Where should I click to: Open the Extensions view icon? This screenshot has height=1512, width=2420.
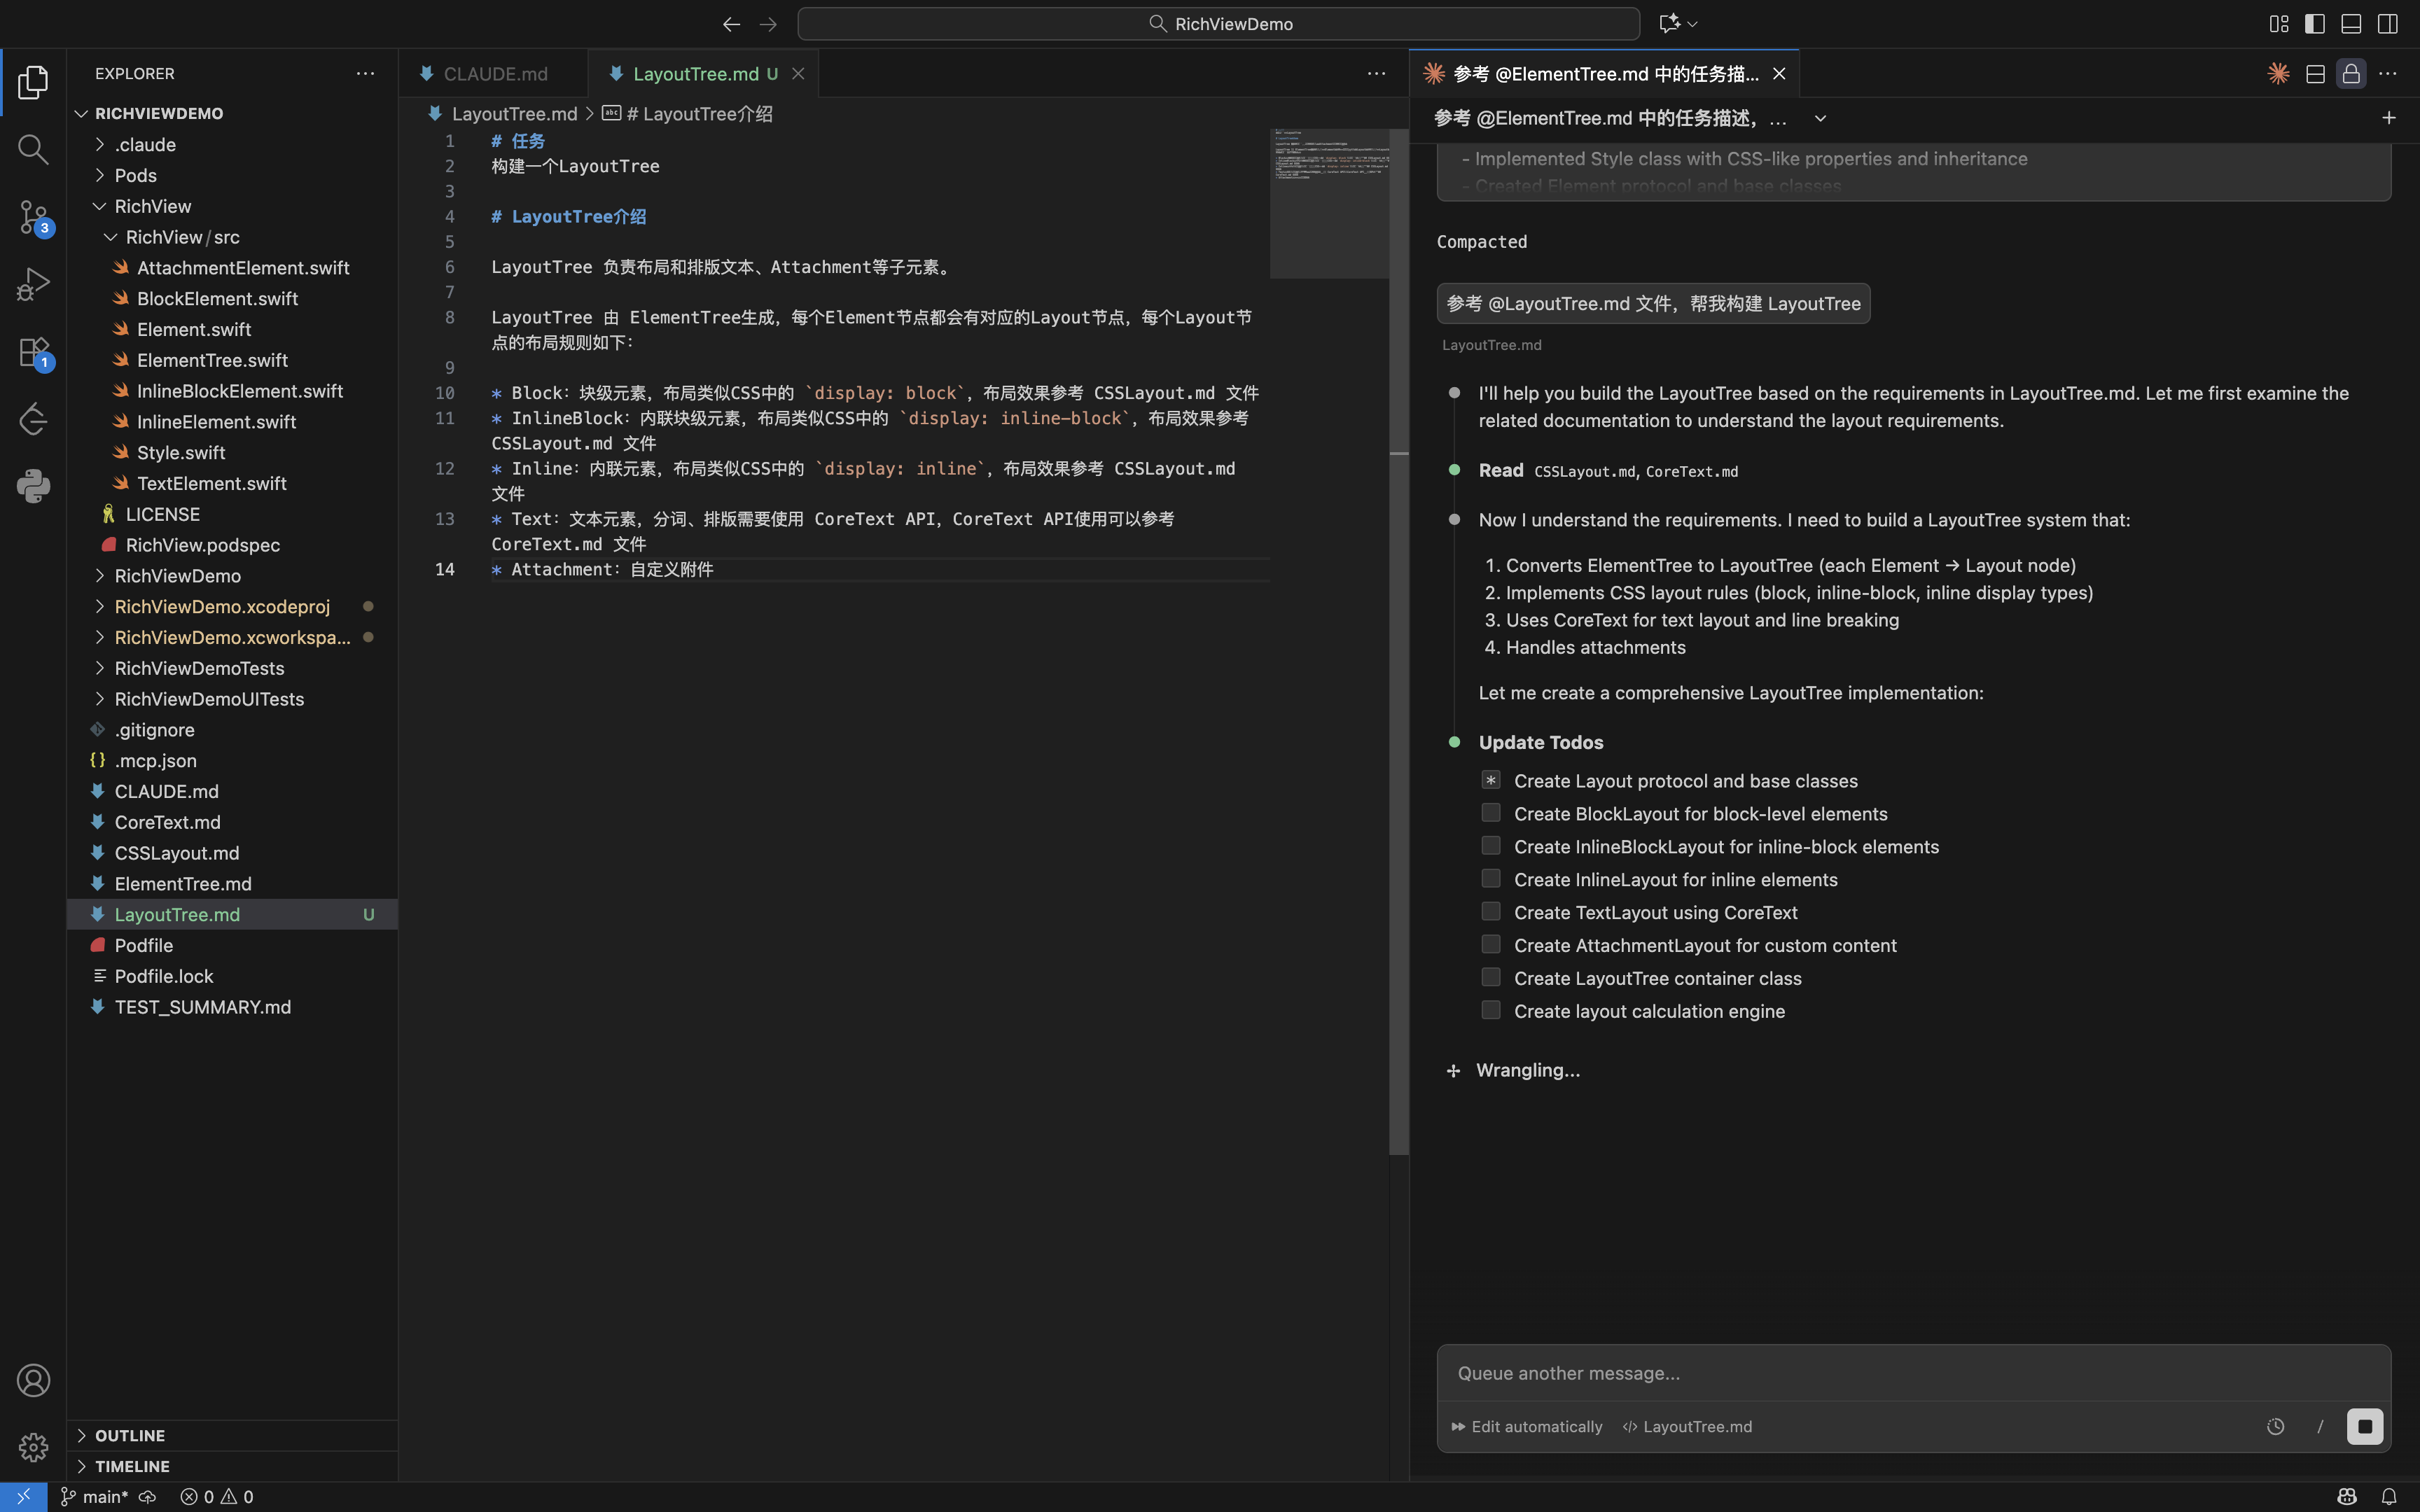click(x=33, y=352)
